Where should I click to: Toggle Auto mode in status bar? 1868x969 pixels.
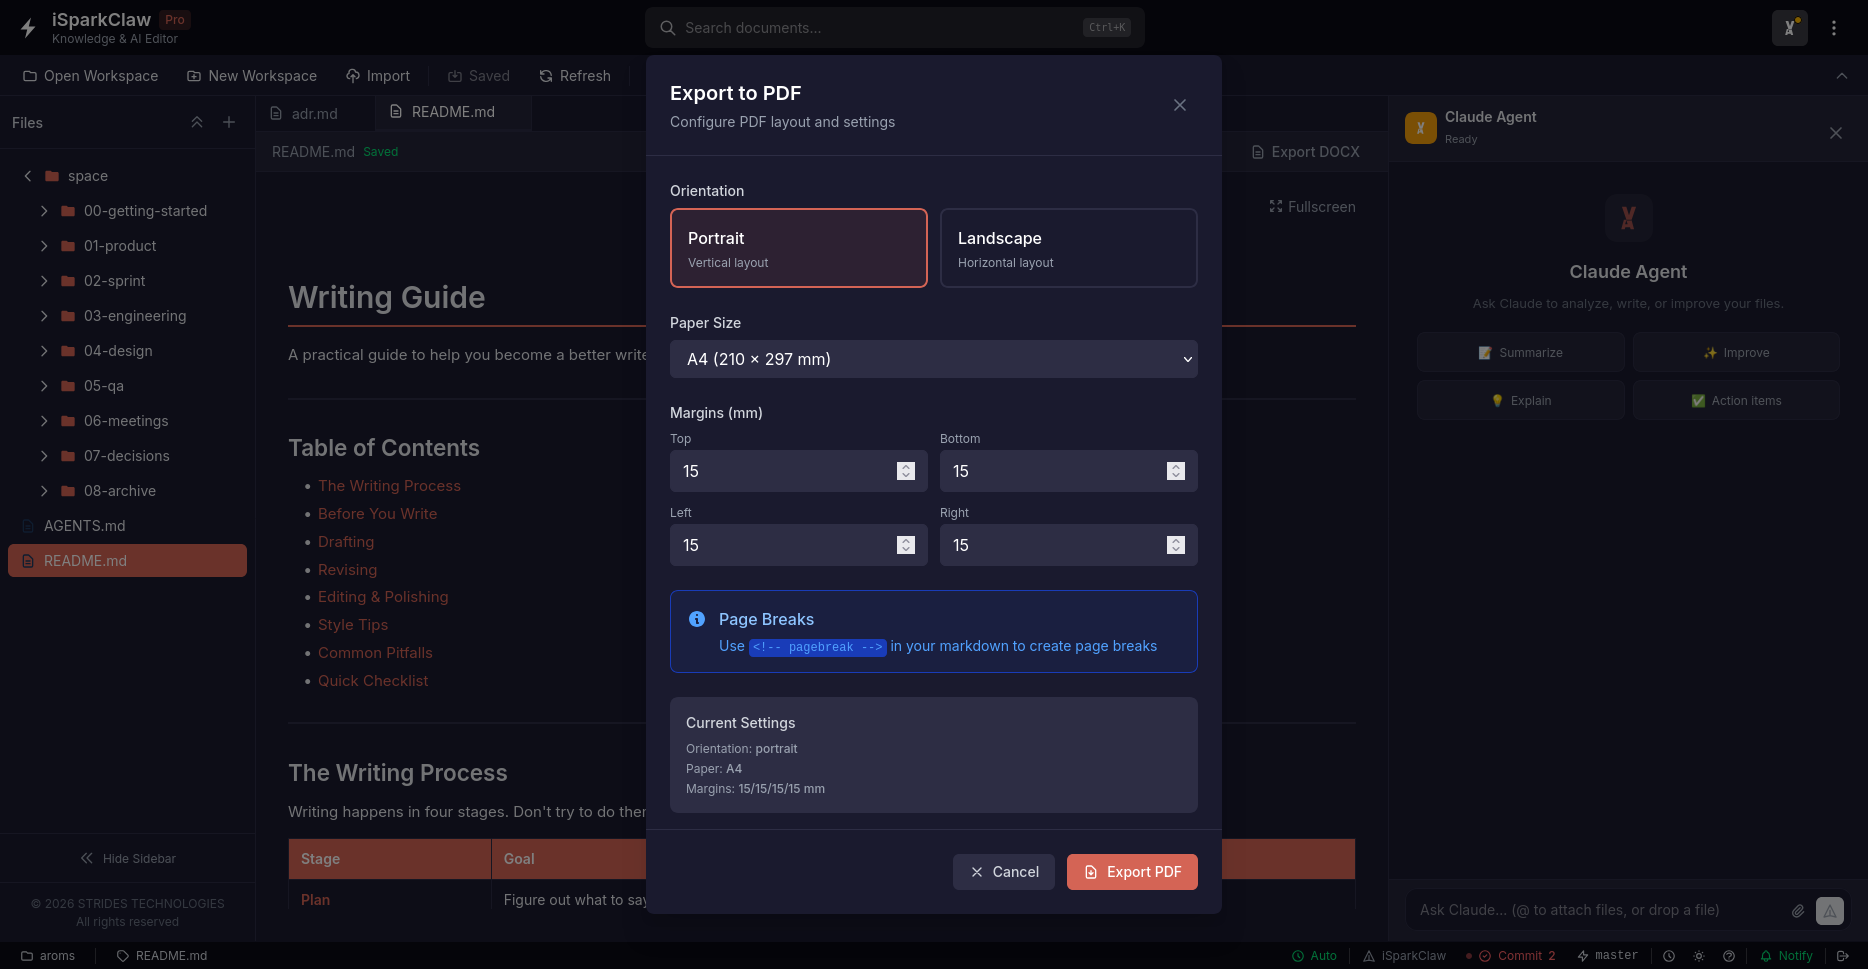tap(1314, 956)
